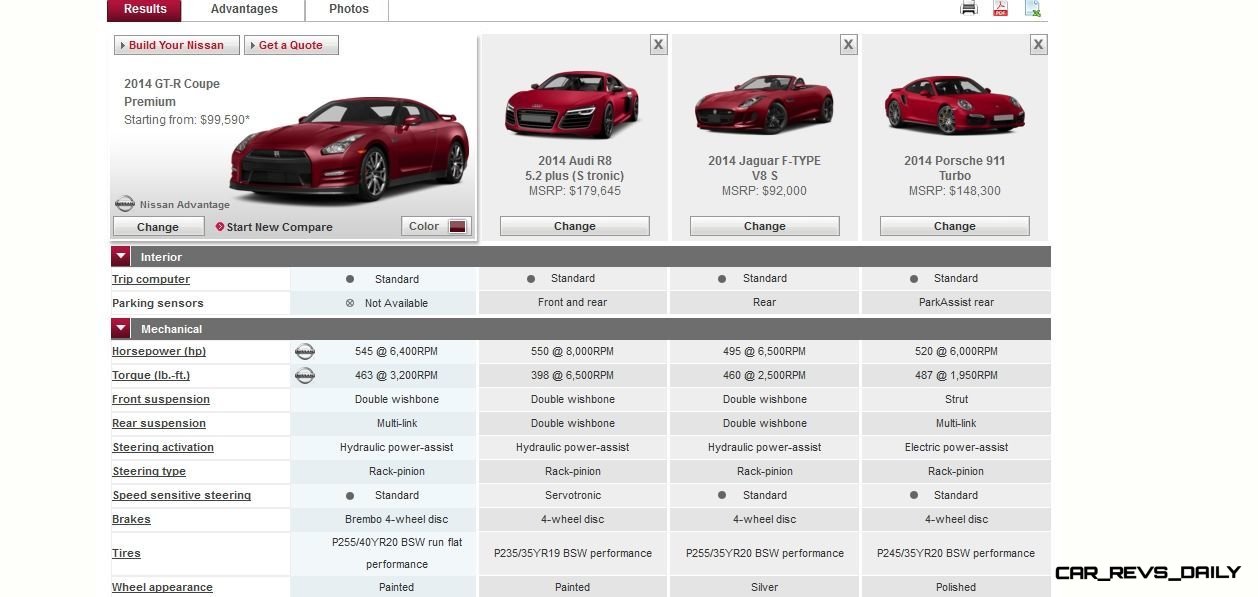The image size is (1258, 597).
Task: Open Steering type definition link
Action: coord(149,471)
